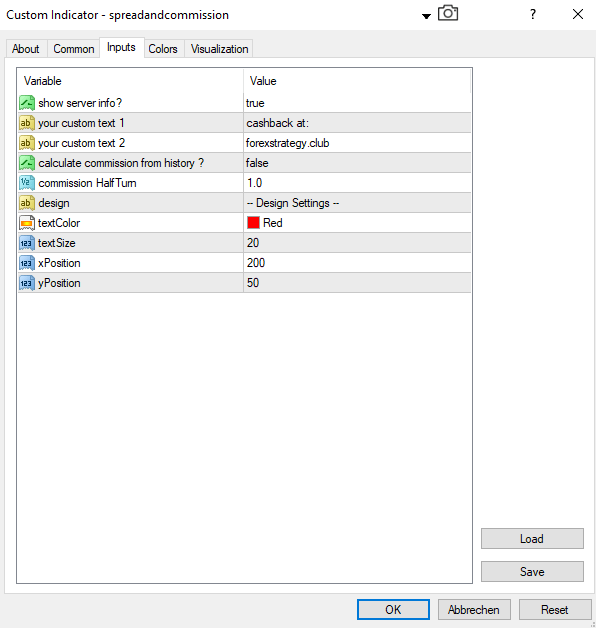Toggle the show server info true value
The width and height of the screenshot is (596, 628).
(357, 103)
